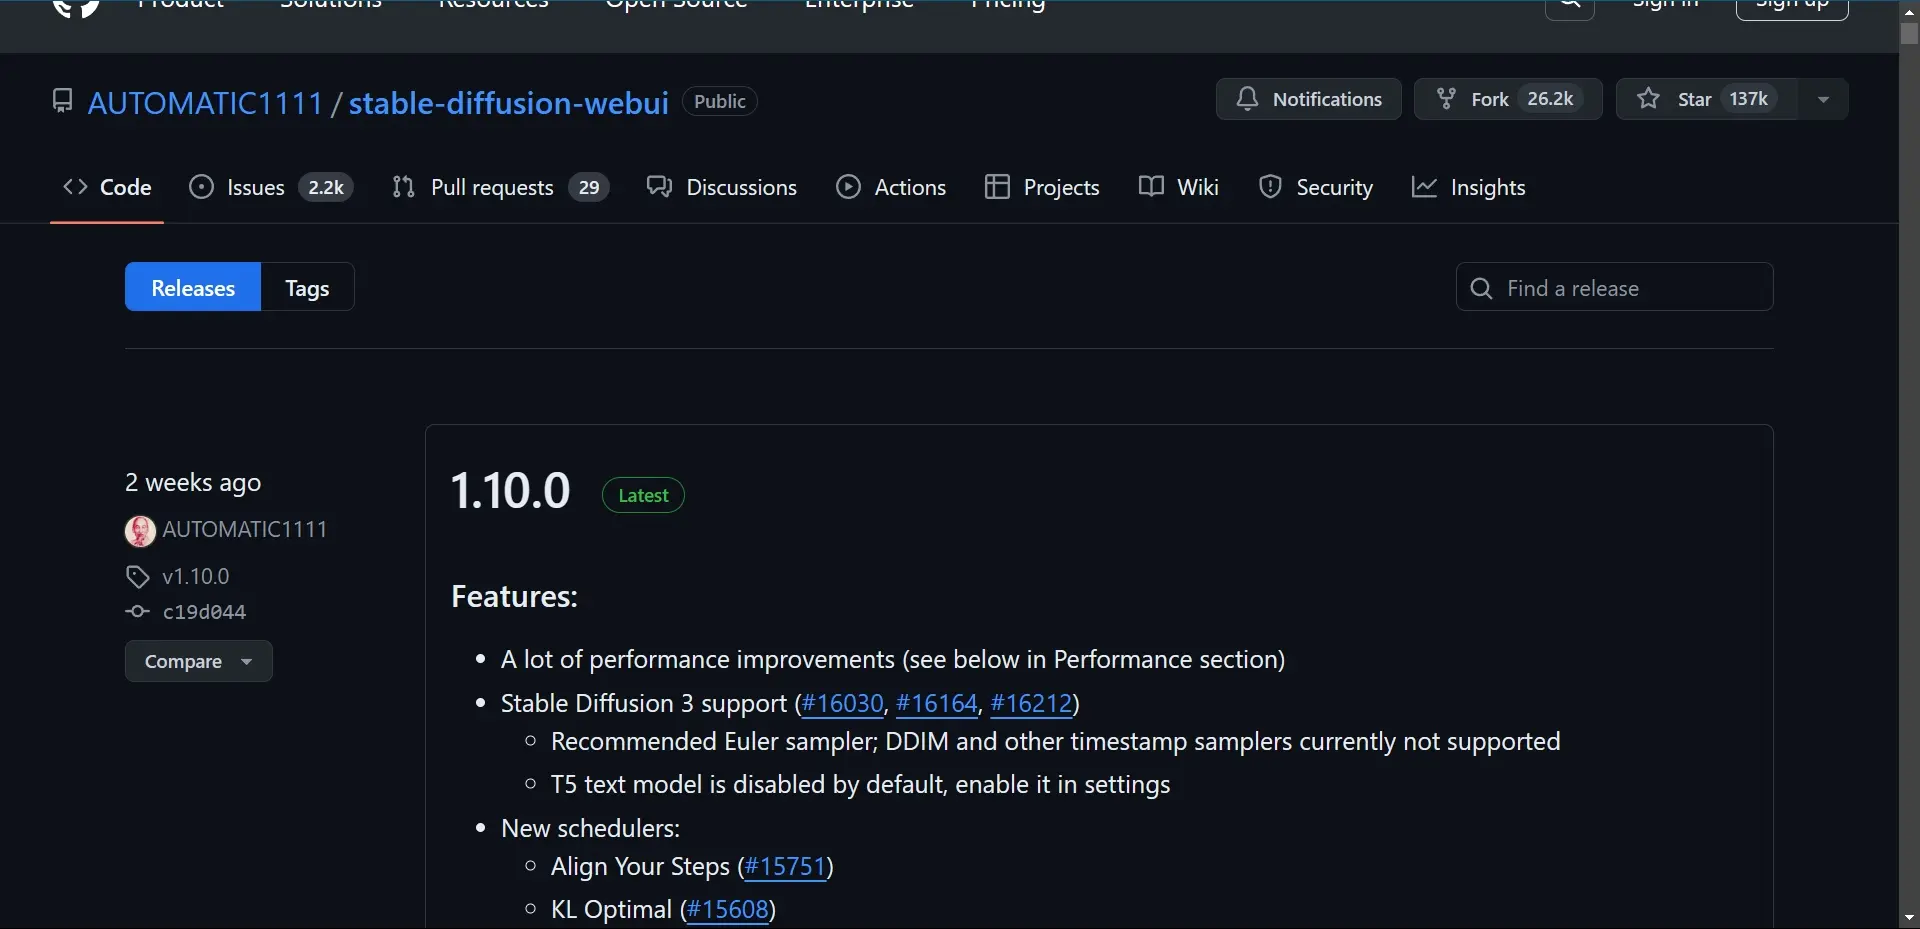Click the Projects table icon

997,187
